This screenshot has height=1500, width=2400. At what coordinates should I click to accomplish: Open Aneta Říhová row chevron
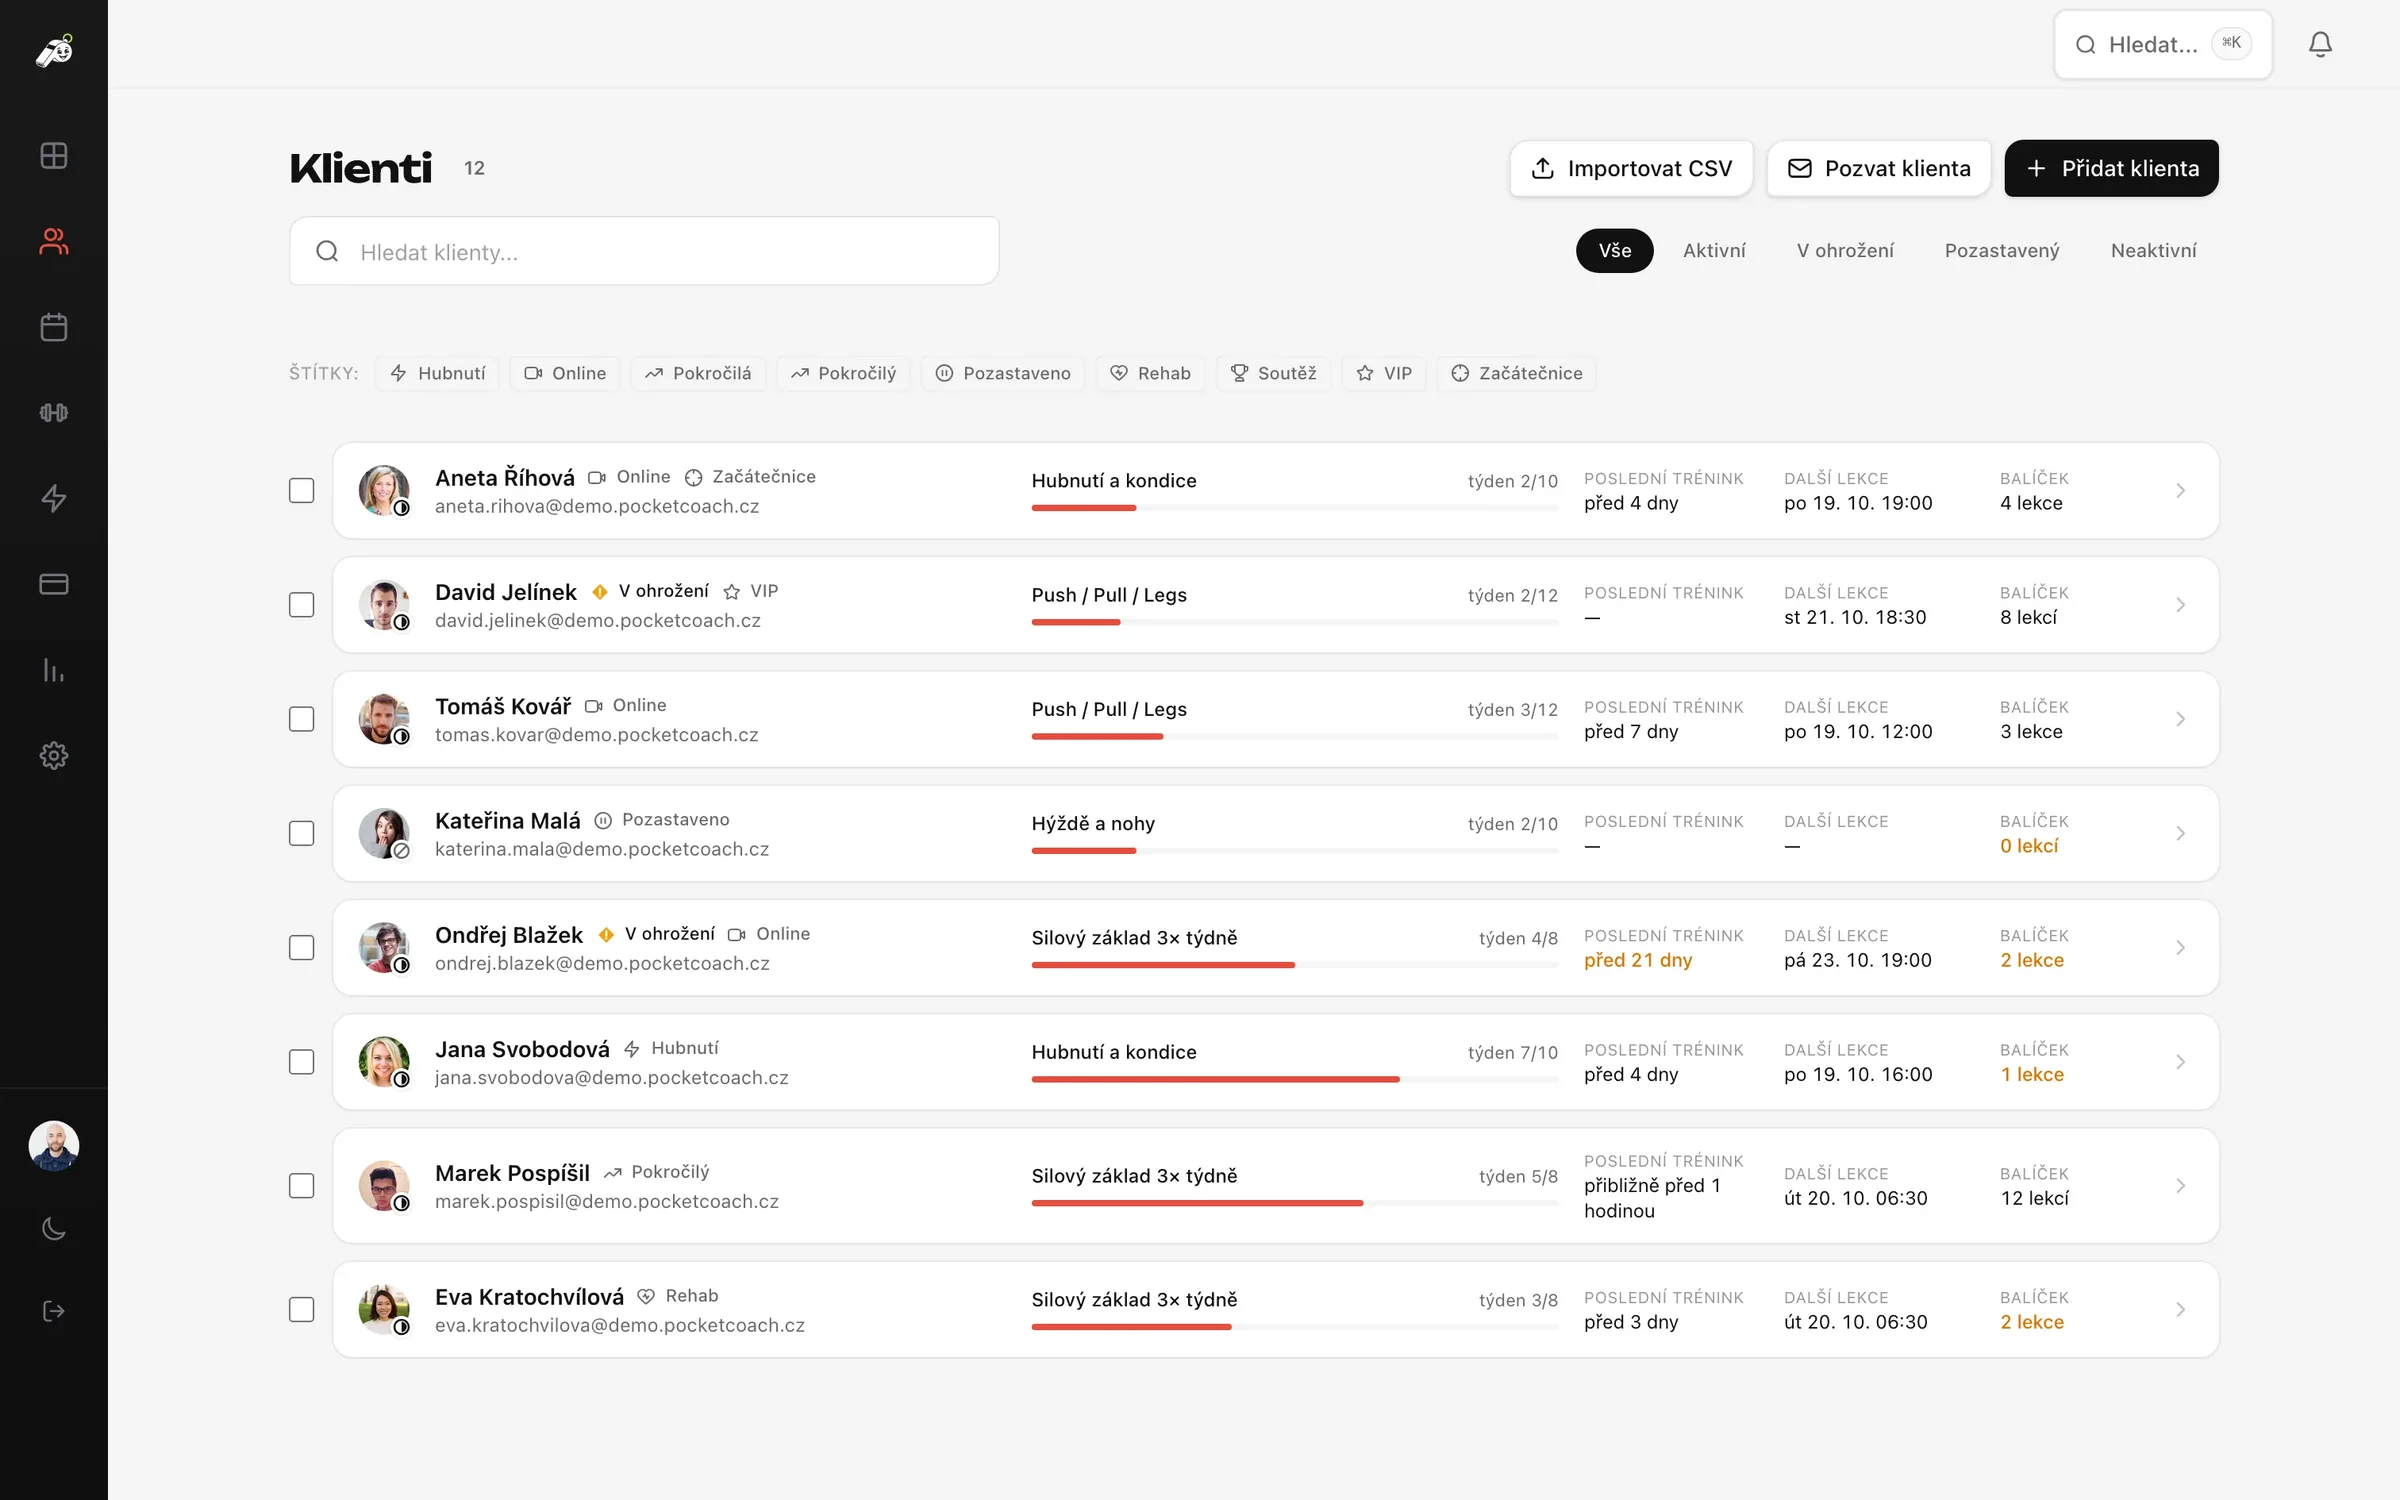[2180, 490]
